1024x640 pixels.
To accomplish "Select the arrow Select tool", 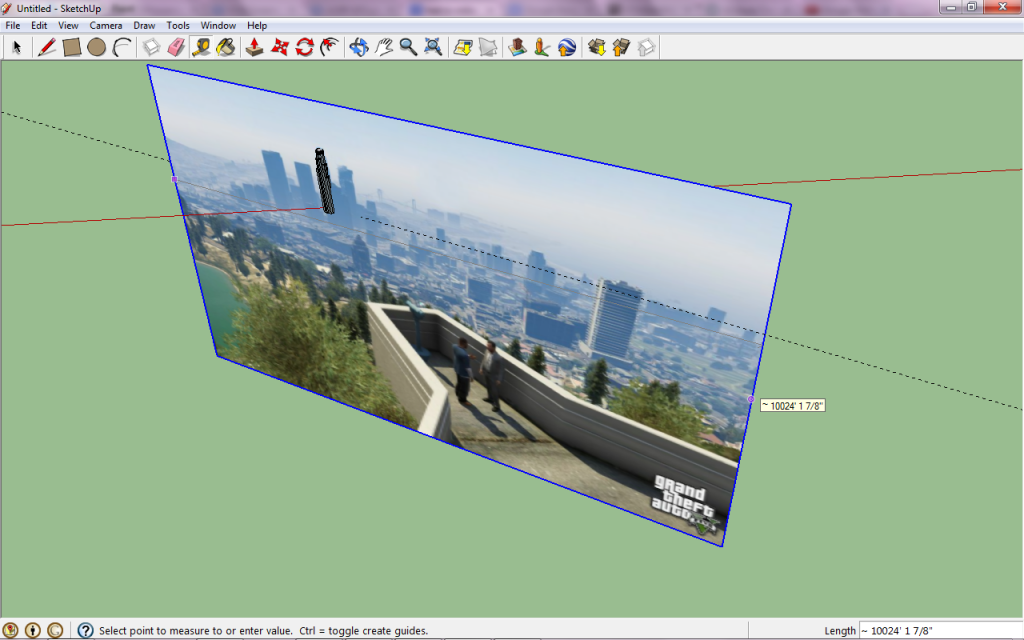I will pyautogui.click(x=17, y=47).
